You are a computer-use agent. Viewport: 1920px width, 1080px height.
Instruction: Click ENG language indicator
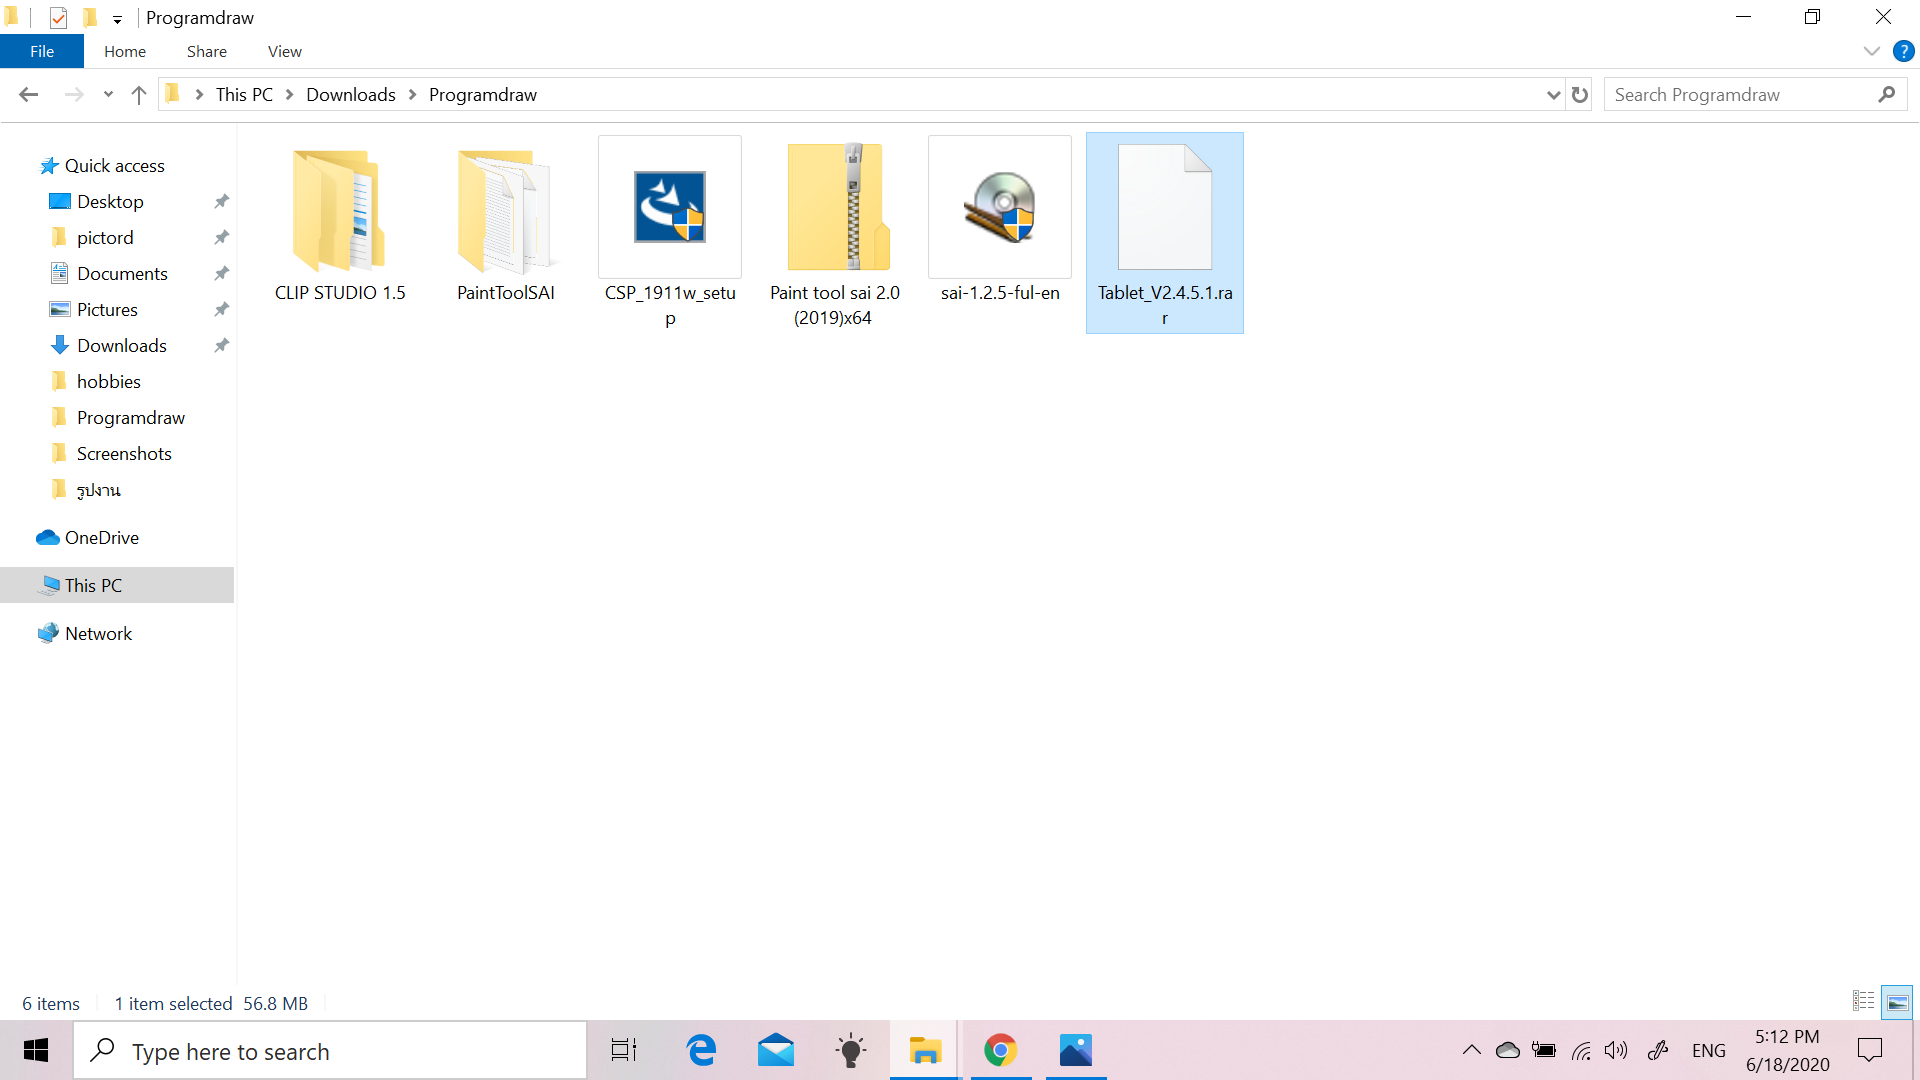[x=1709, y=1051]
